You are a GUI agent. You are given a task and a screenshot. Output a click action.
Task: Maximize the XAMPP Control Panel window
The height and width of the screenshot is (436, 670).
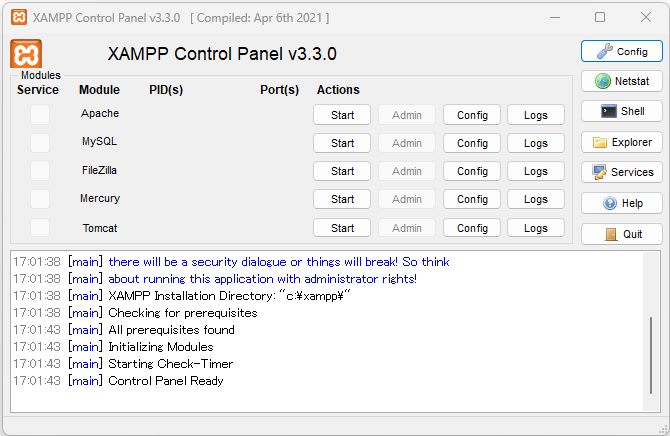point(600,17)
